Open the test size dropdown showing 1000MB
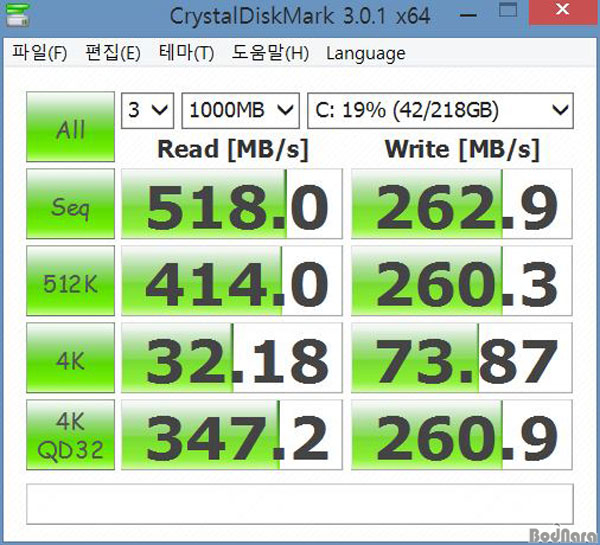Image resolution: width=600 pixels, height=545 pixels. coord(240,111)
